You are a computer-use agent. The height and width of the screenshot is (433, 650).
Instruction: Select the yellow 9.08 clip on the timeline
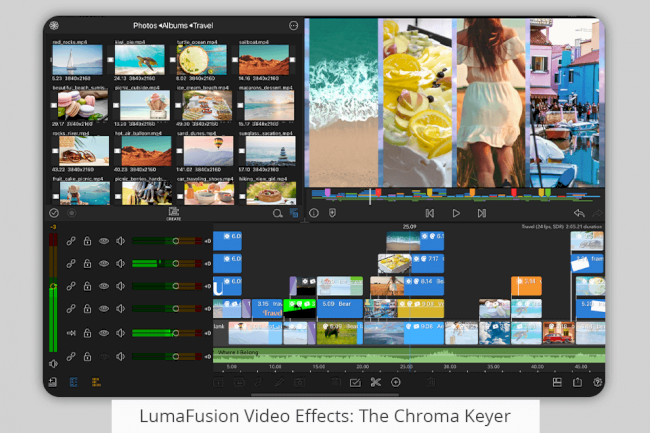click(420, 308)
